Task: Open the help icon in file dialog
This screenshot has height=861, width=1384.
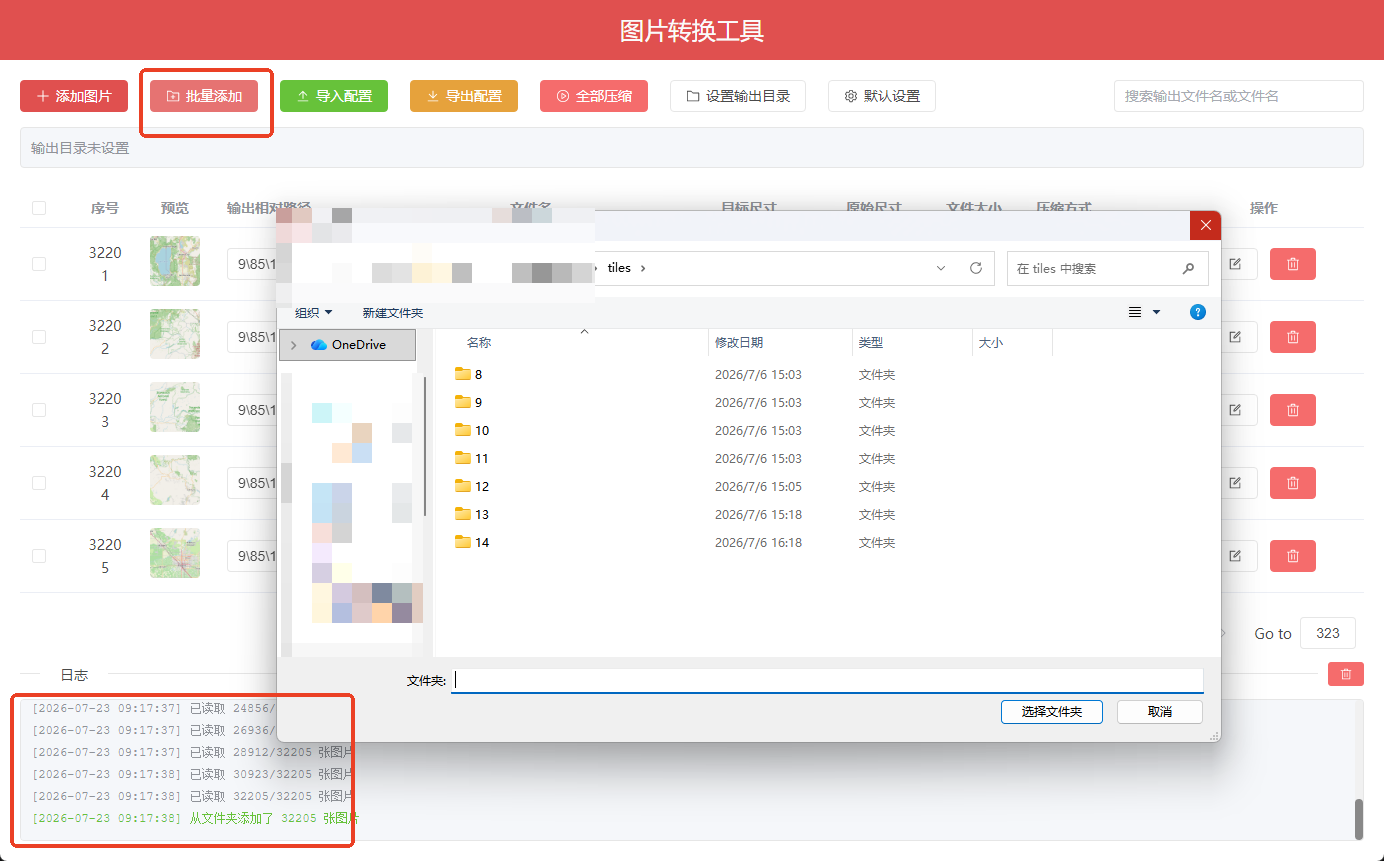Action: [x=1197, y=312]
